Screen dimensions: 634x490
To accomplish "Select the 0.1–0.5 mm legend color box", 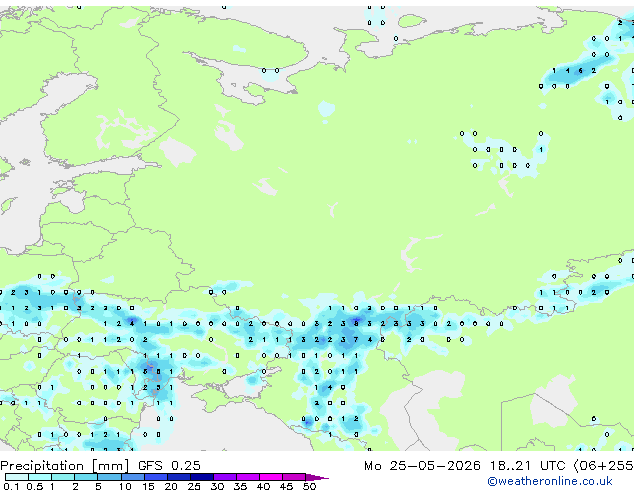I will 17,477.
